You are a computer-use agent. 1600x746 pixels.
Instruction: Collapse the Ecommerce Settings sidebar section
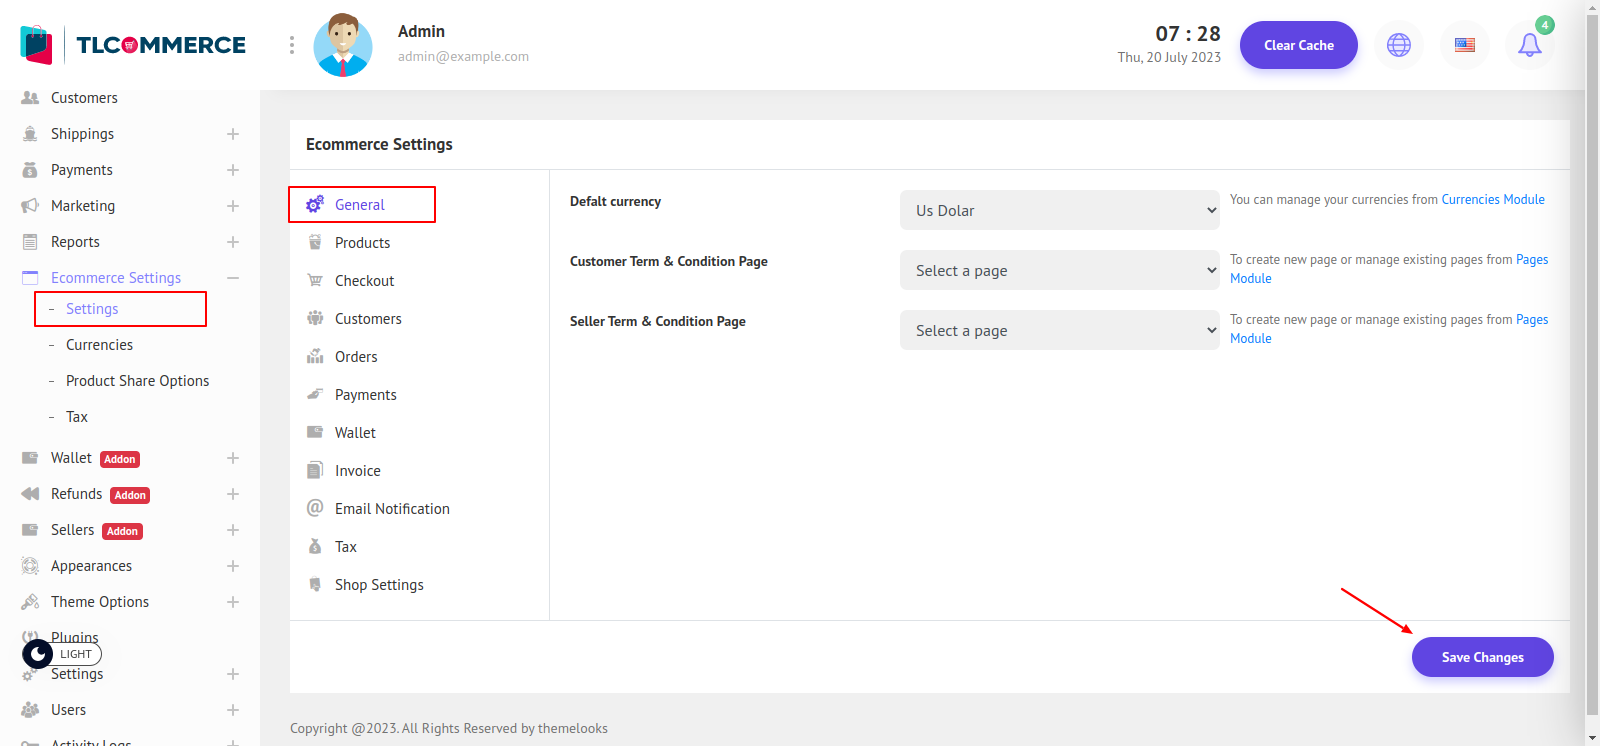232,278
